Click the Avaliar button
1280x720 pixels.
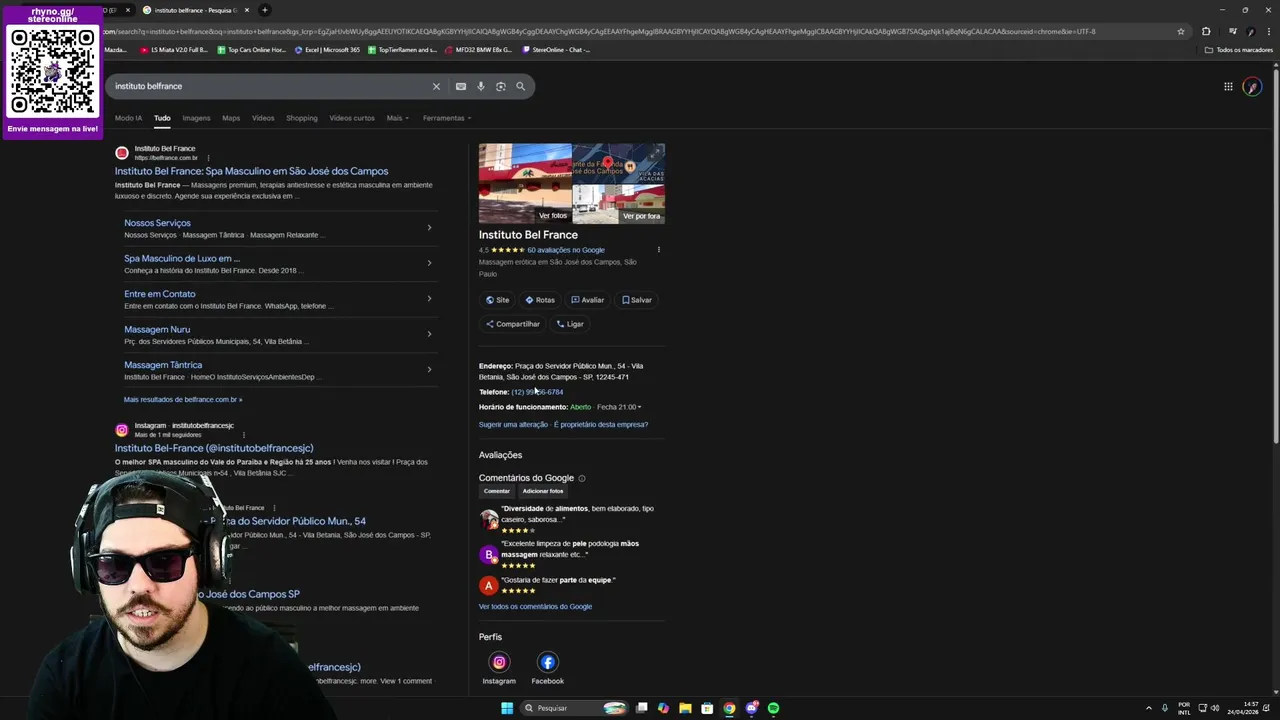pos(587,300)
